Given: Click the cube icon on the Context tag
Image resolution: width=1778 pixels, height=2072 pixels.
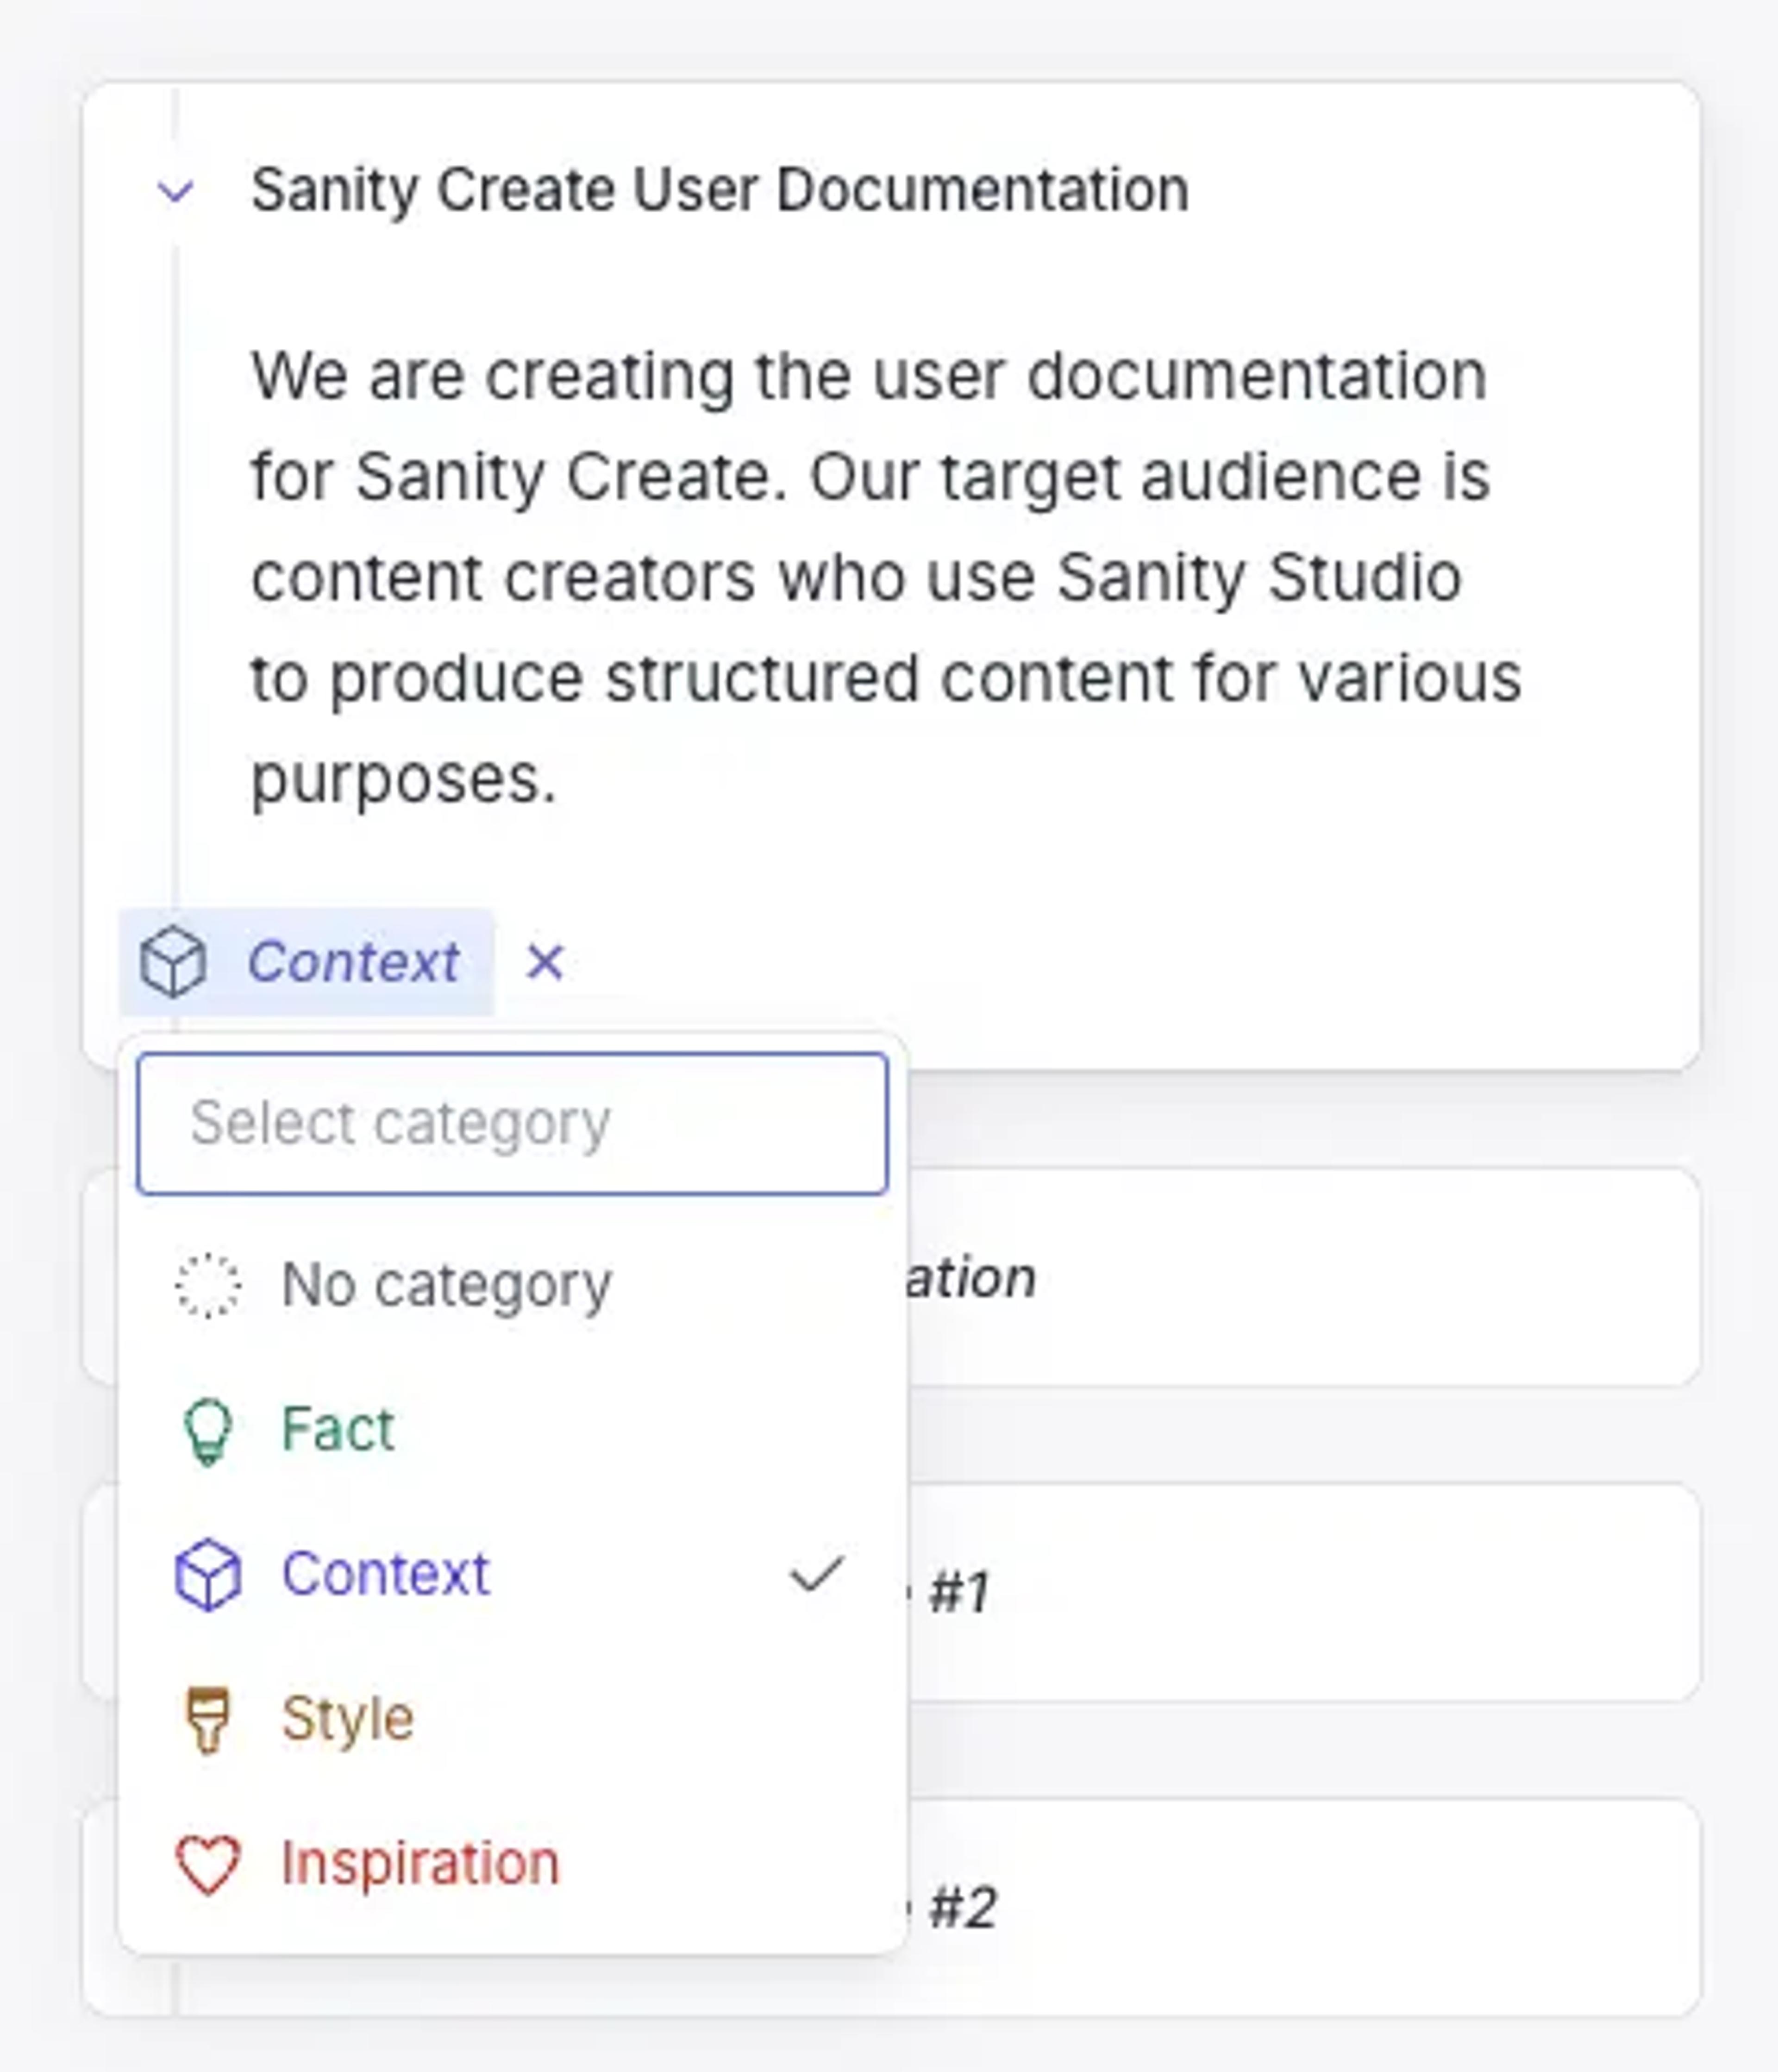Looking at the screenshot, I should (x=174, y=962).
